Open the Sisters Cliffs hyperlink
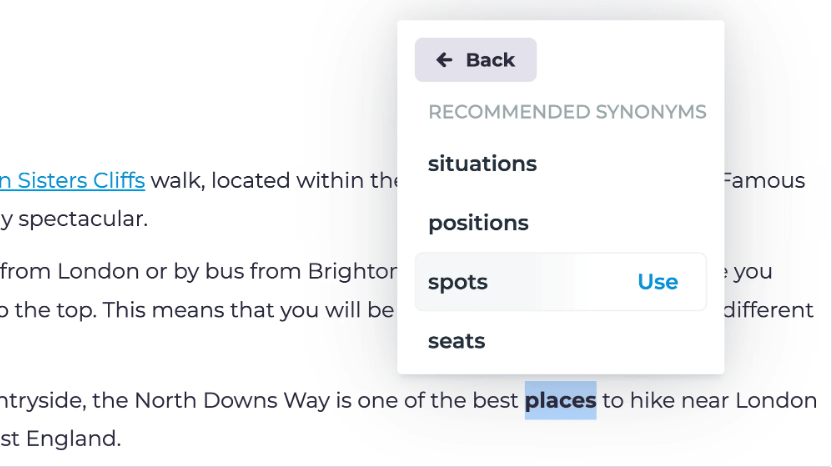The image size is (832, 467). pos(72,181)
